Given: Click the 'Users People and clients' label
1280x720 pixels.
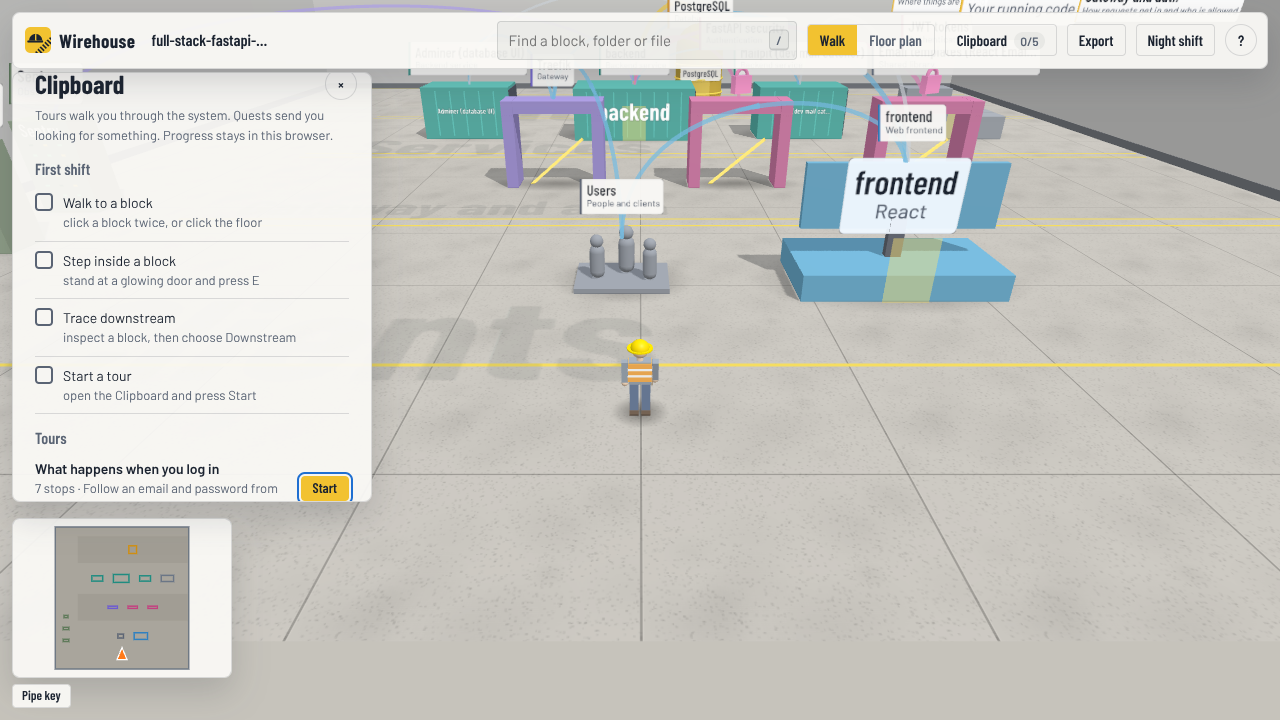Looking at the screenshot, I should 622,196.
